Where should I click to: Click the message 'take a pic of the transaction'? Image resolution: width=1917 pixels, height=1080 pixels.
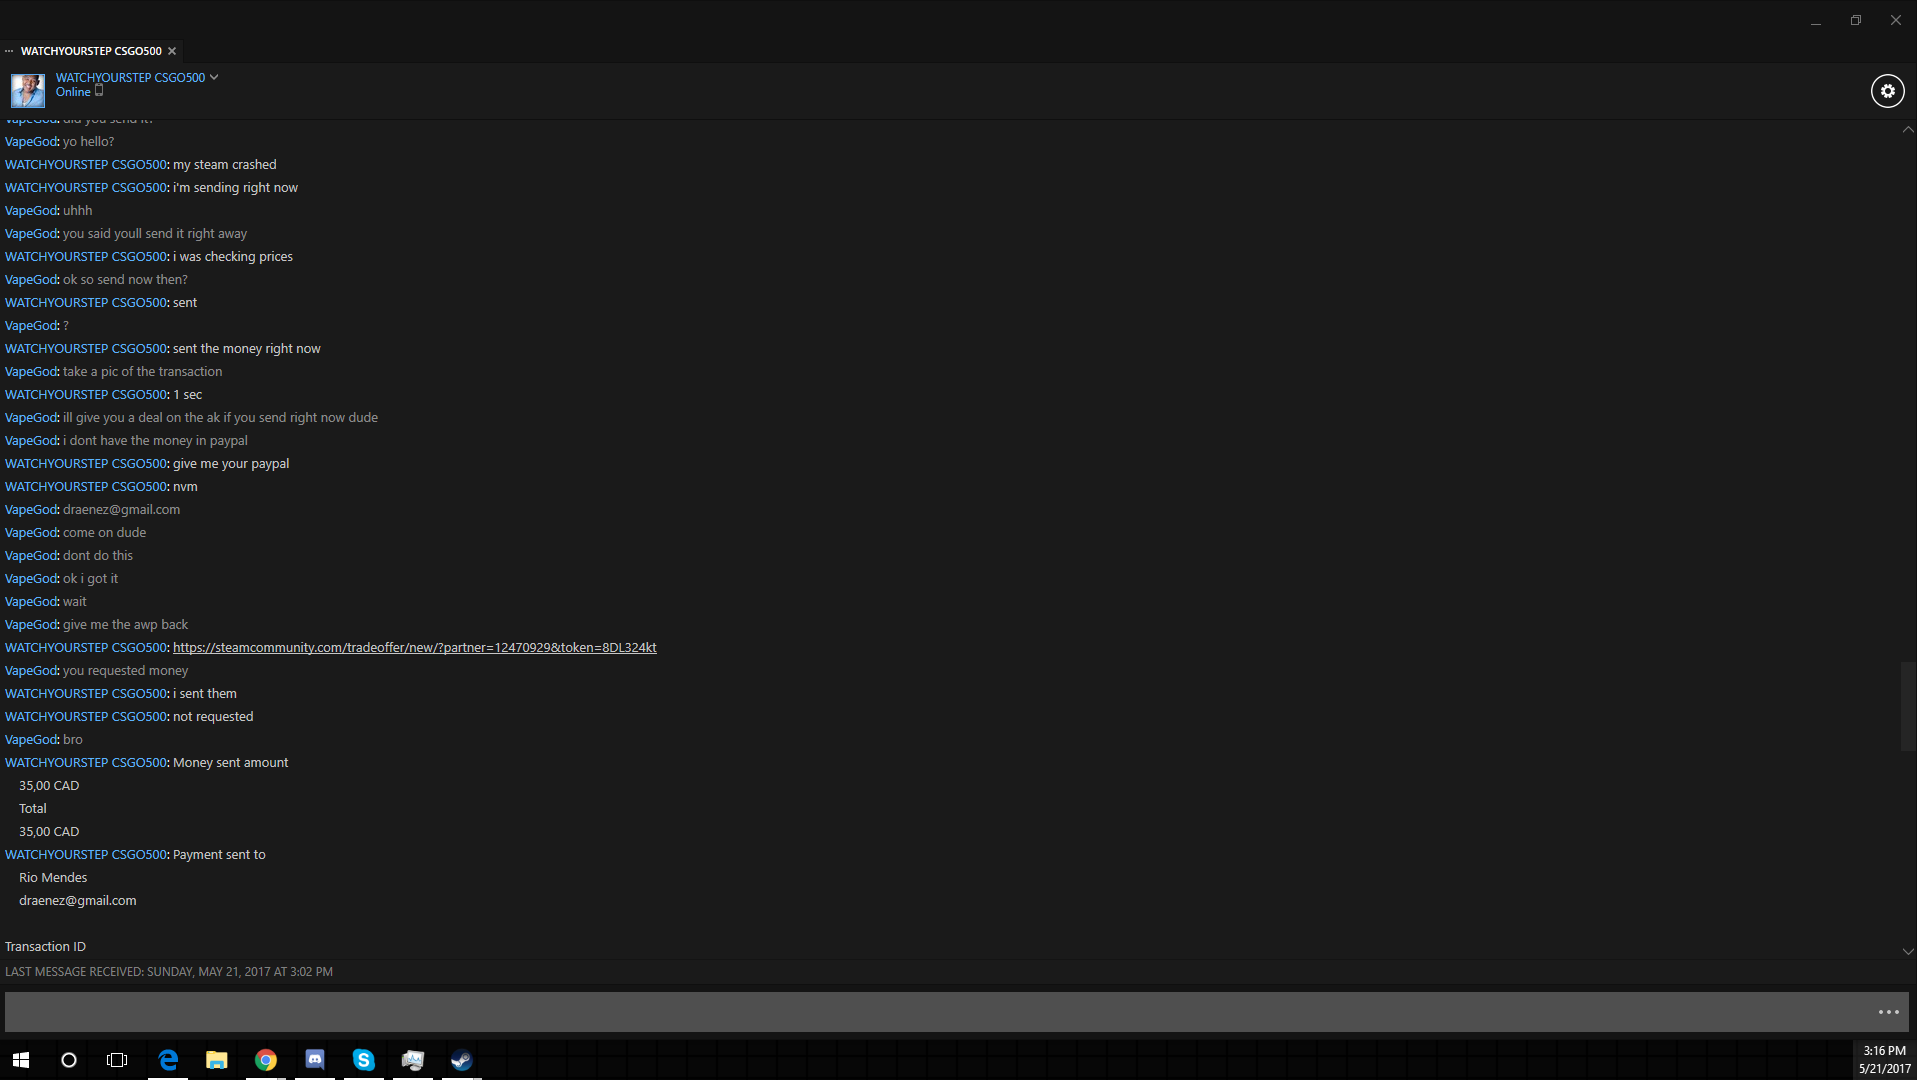(143, 372)
